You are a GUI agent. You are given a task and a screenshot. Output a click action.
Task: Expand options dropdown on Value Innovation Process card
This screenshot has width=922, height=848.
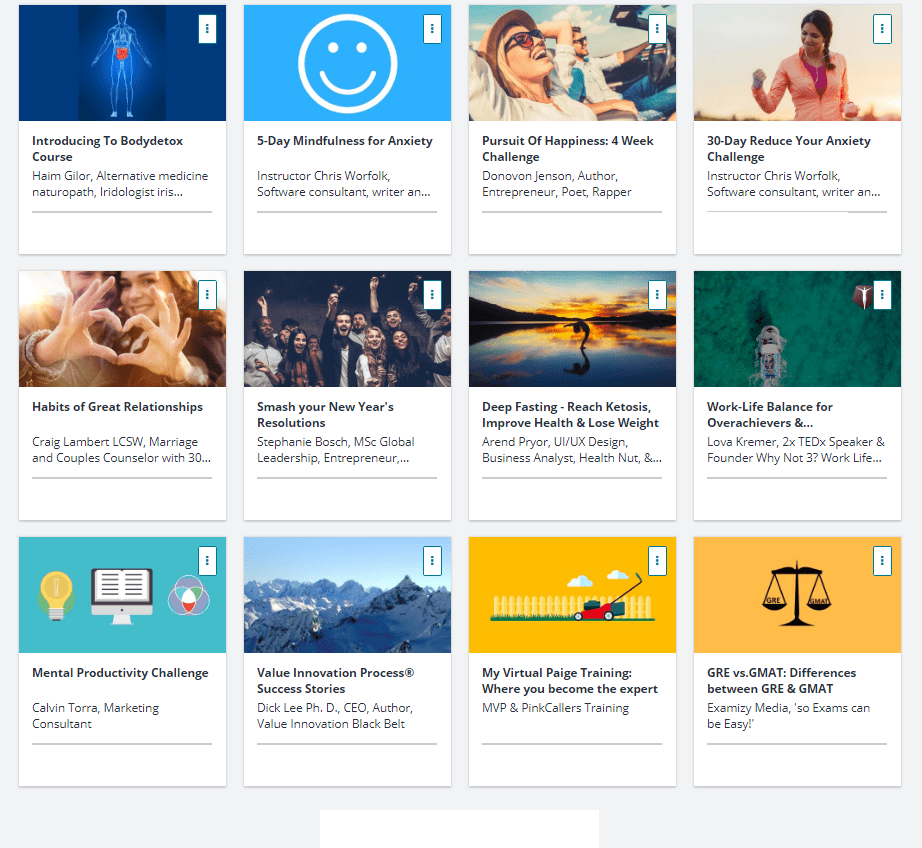(432, 561)
